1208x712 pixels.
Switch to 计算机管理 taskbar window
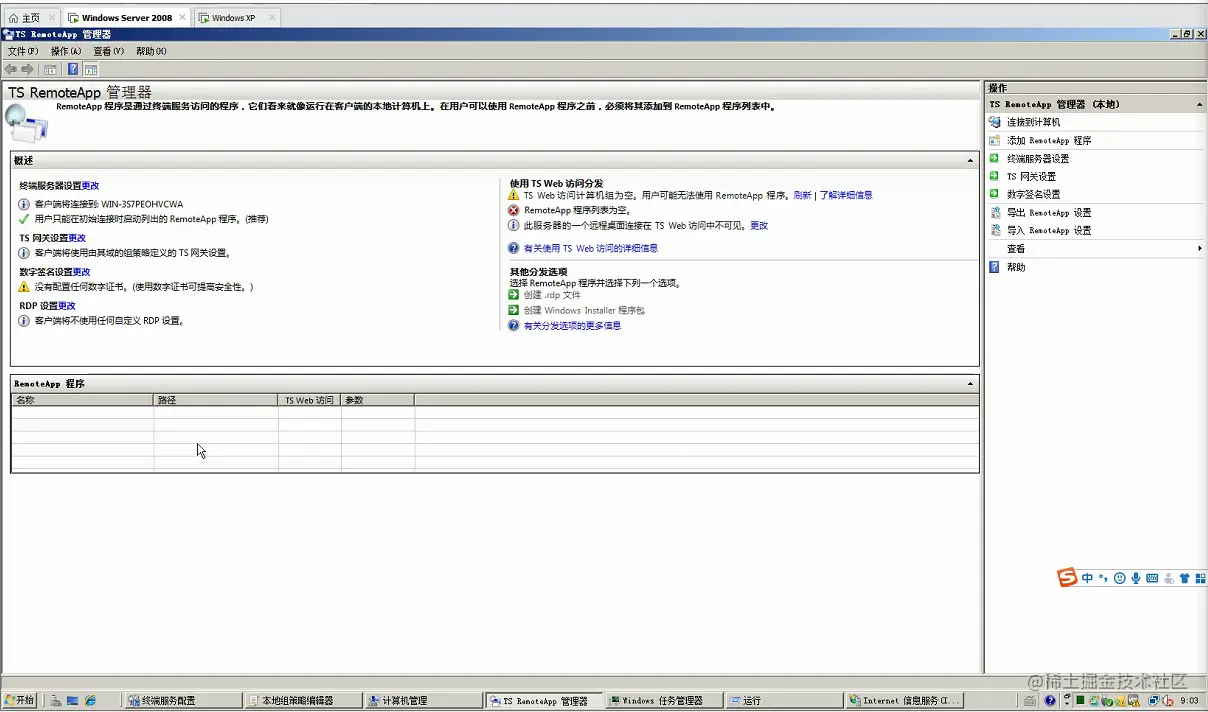point(423,701)
